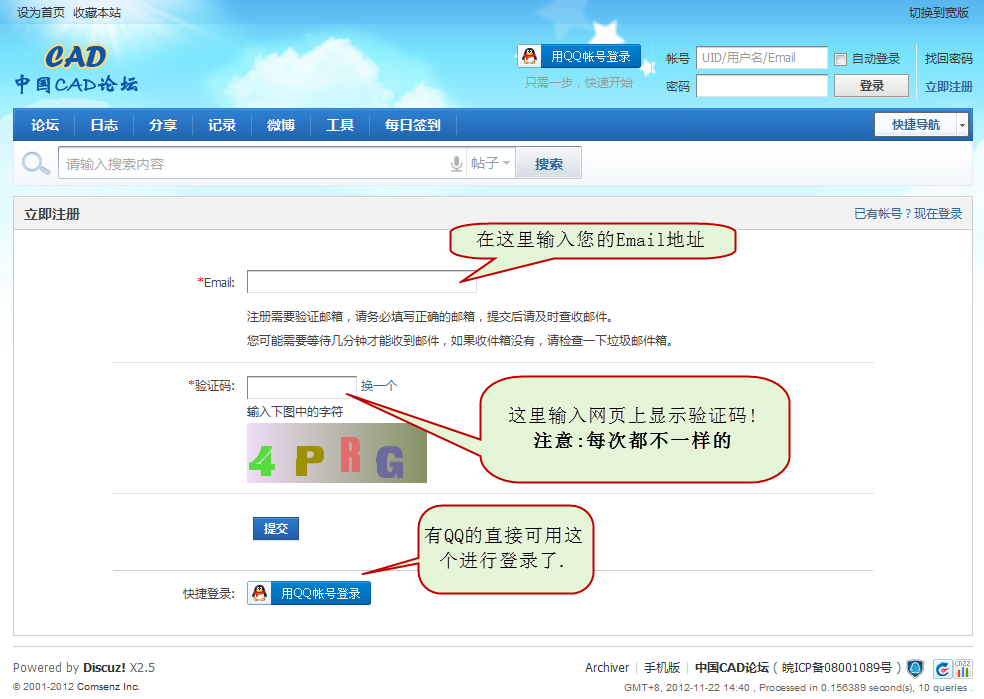Click the 换一个 captcha refresh link
This screenshot has width=984, height=699.
click(x=379, y=385)
